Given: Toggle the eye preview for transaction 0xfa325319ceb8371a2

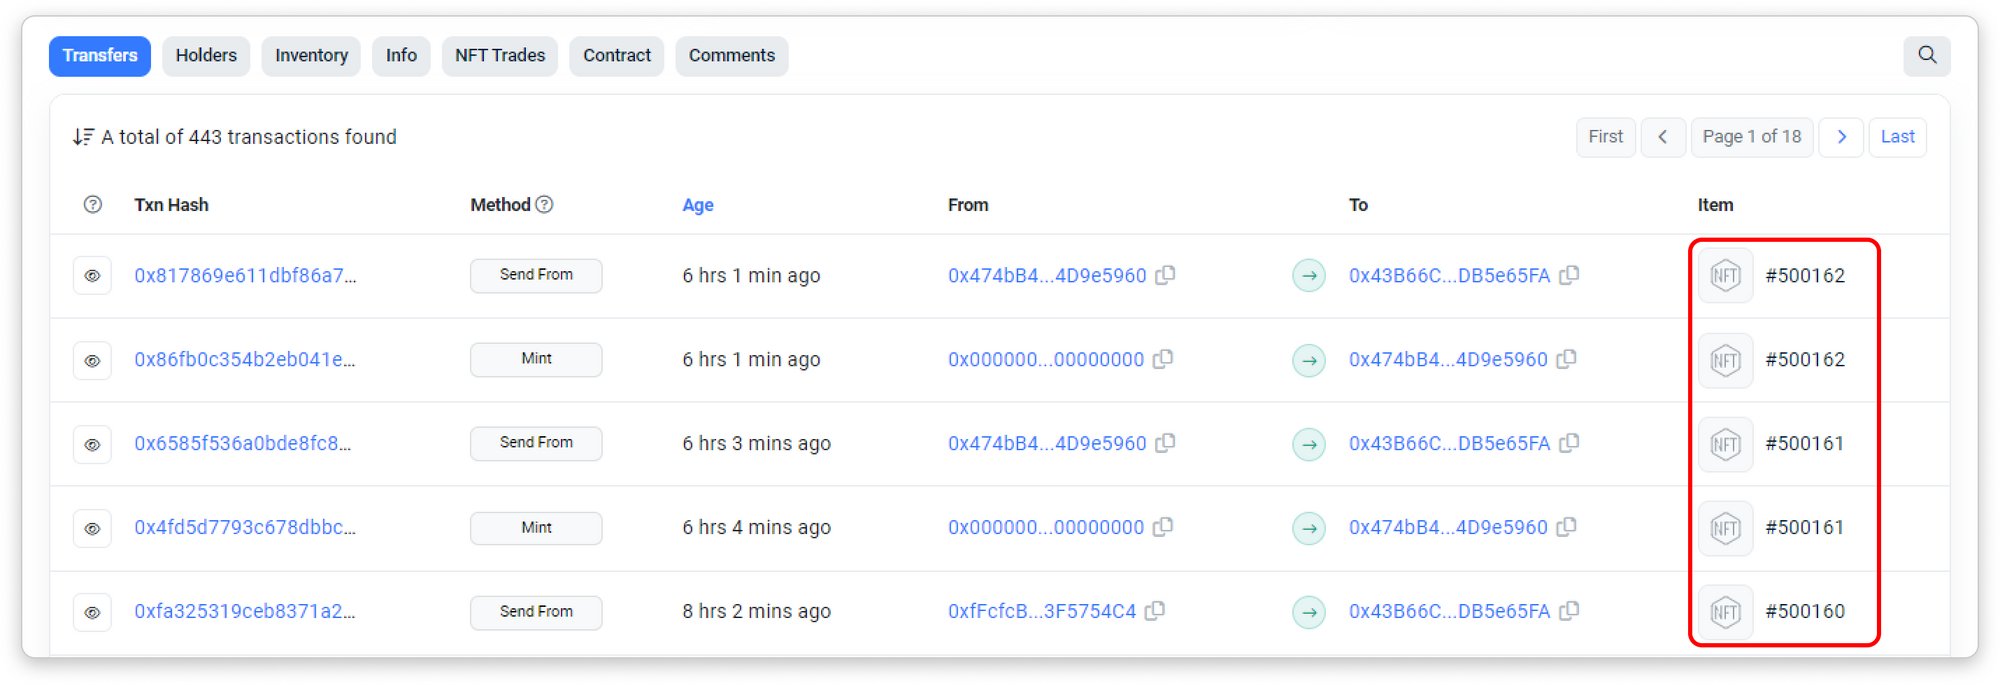Looking at the screenshot, I should 92,612.
